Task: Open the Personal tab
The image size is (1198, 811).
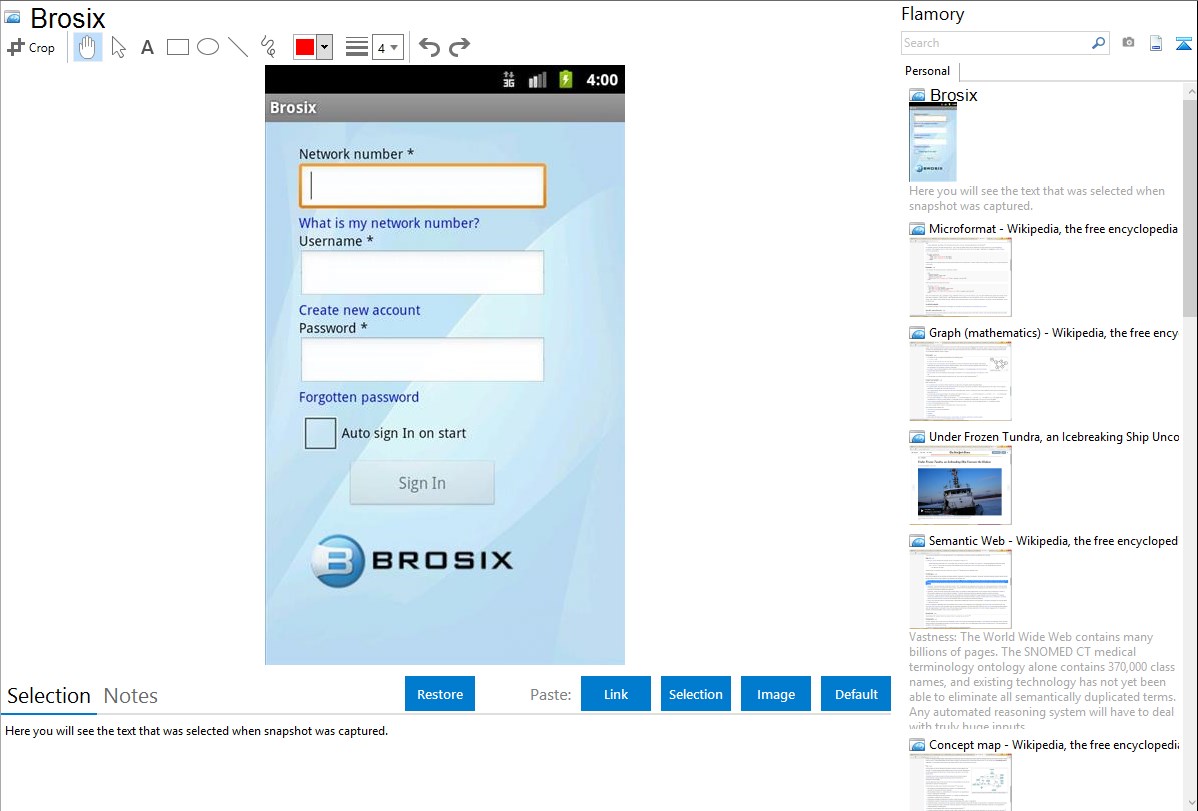Action: pyautogui.click(x=928, y=71)
